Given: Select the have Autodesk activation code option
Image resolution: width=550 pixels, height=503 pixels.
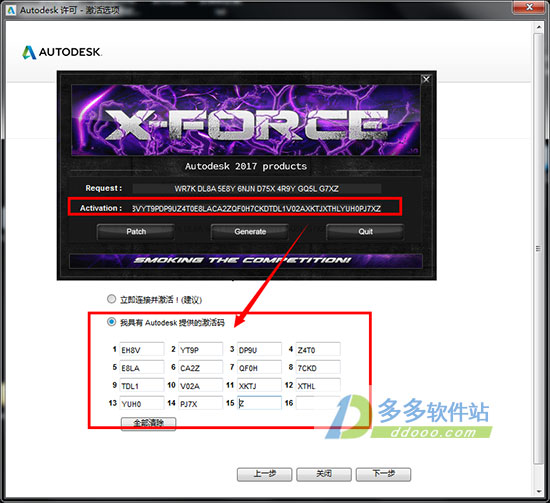Looking at the screenshot, I should (111, 322).
